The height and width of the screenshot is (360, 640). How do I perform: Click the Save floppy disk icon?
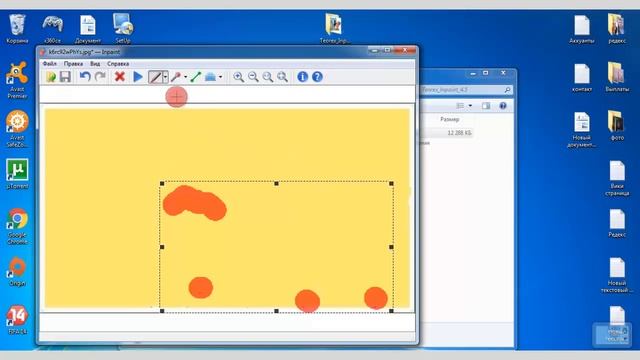65,77
